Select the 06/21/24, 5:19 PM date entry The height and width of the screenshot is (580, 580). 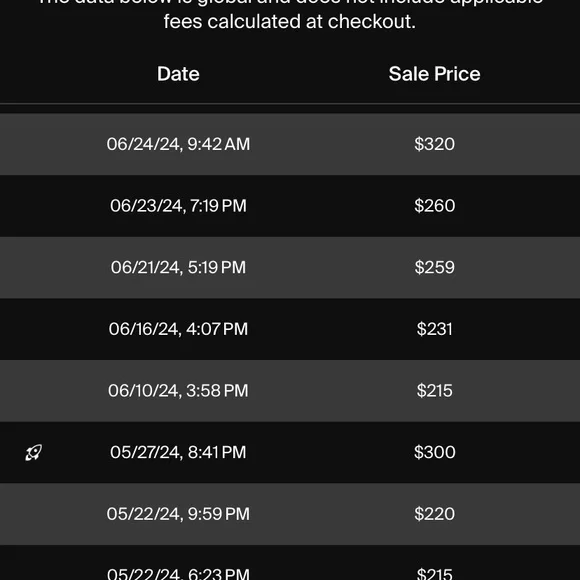tap(178, 267)
